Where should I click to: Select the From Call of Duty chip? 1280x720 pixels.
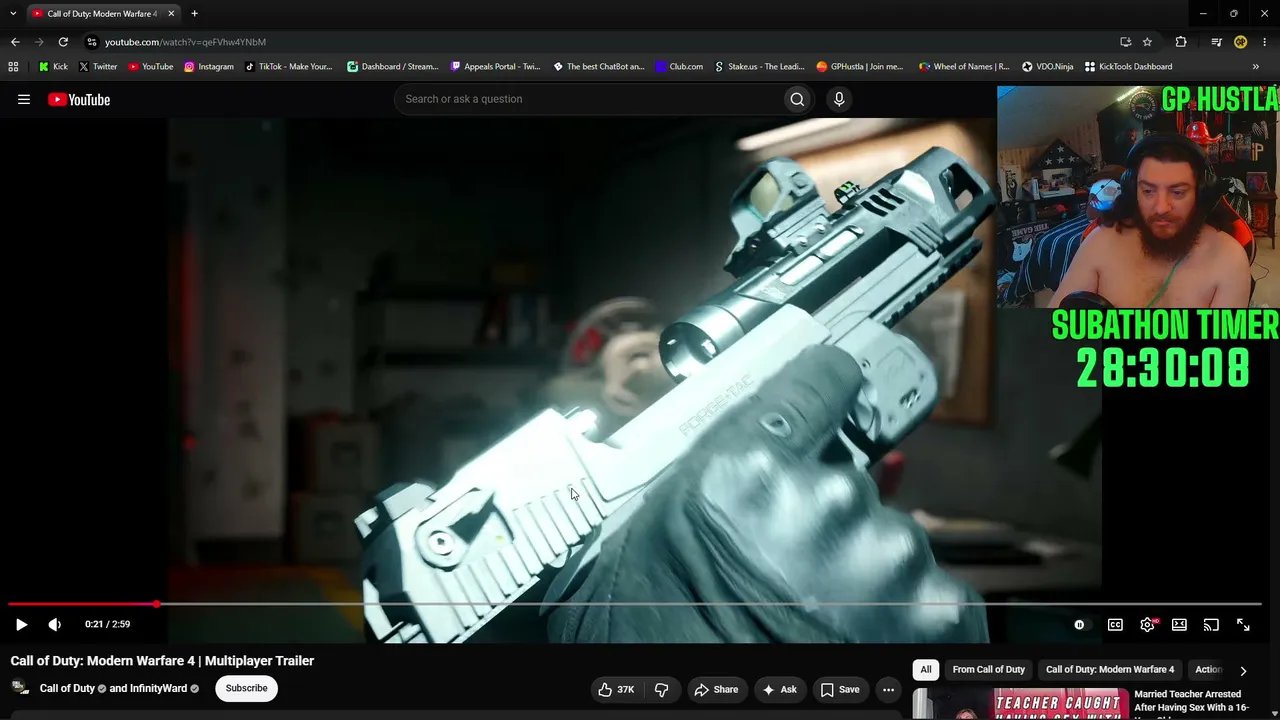pos(988,669)
